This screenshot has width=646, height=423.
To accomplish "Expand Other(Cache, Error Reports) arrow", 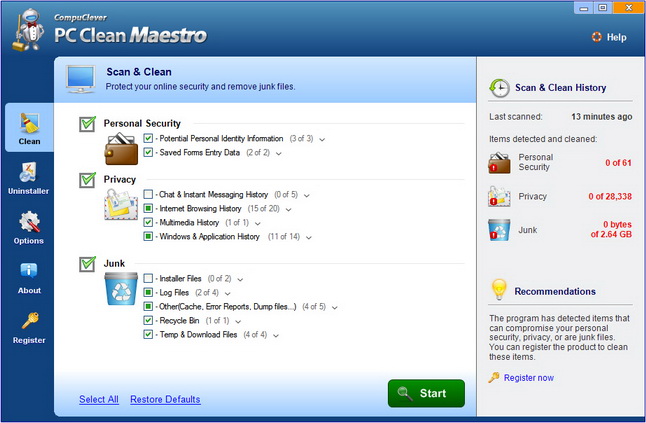I will (x=335, y=308).
